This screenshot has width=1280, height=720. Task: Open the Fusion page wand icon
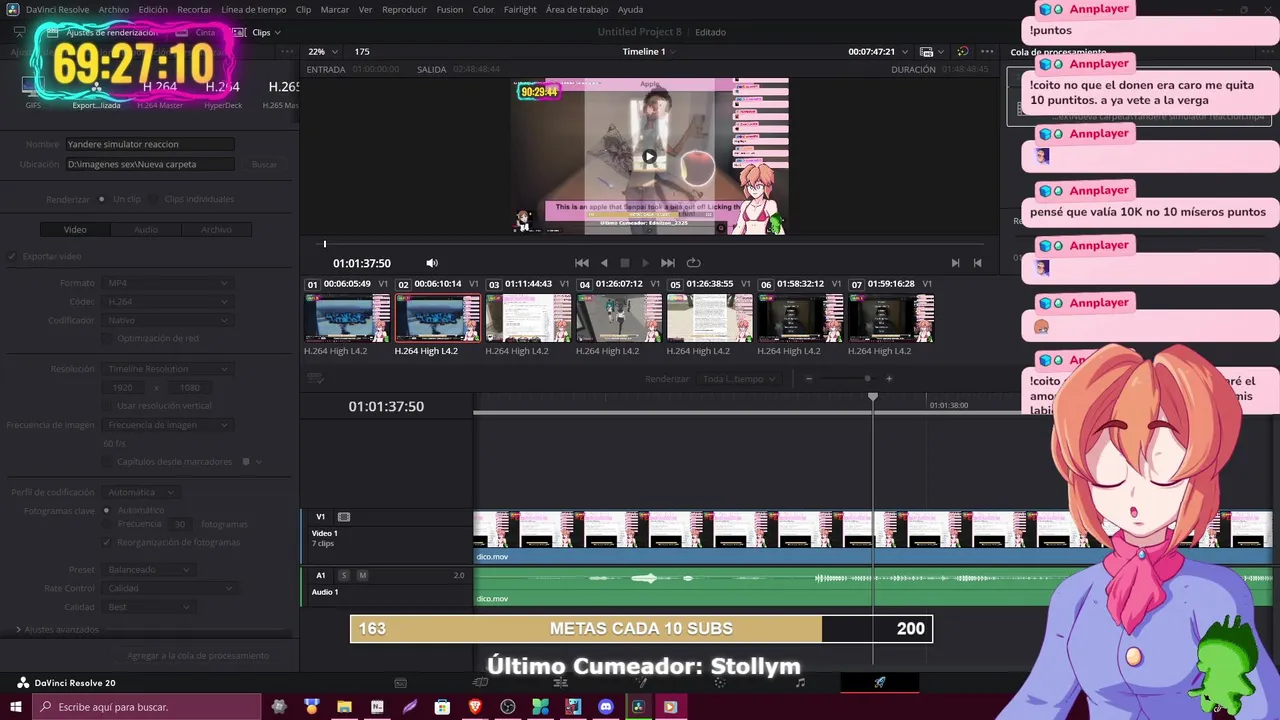(x=641, y=683)
